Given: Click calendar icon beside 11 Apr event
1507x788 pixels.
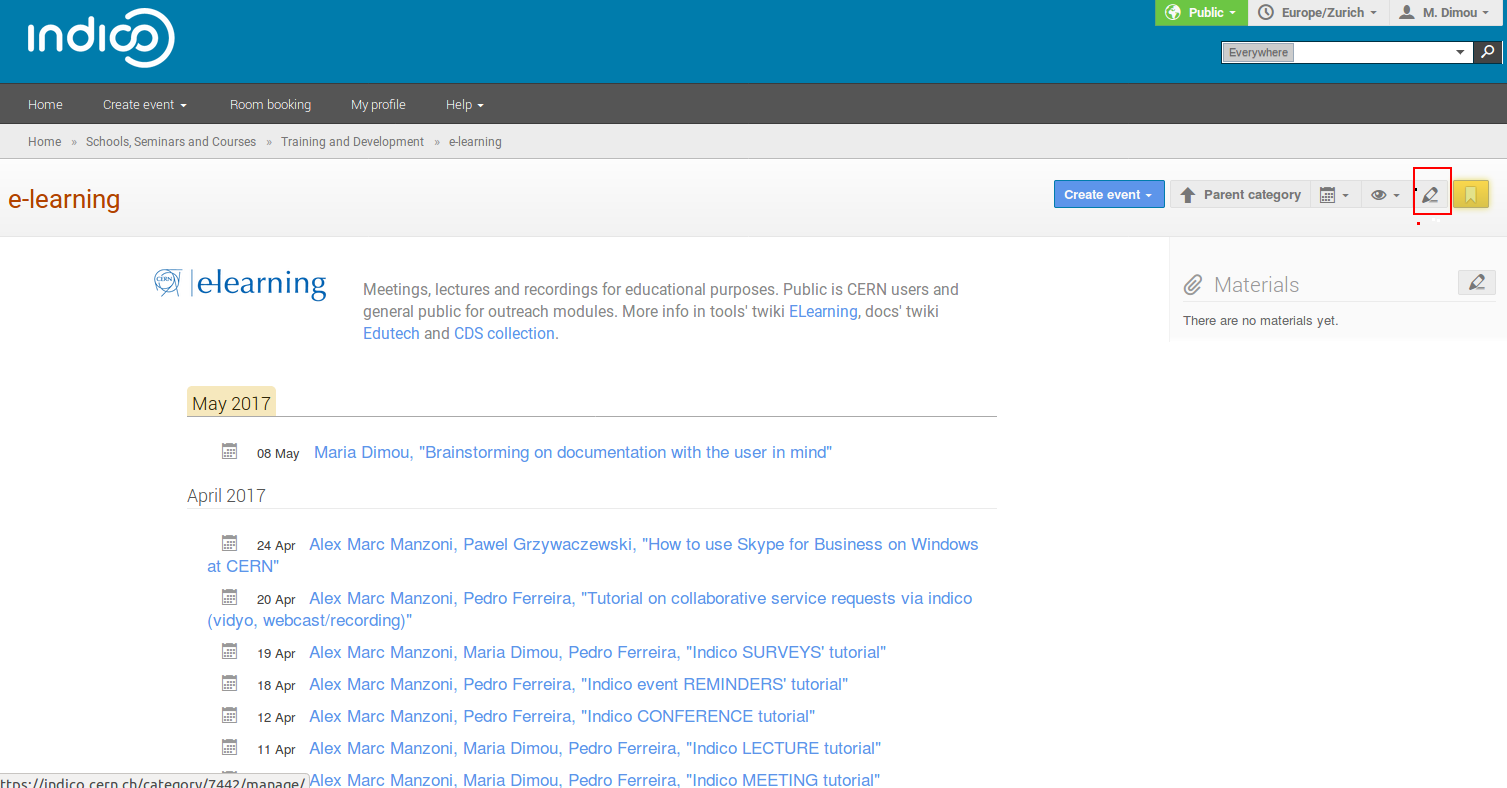Looking at the screenshot, I should (x=229, y=747).
